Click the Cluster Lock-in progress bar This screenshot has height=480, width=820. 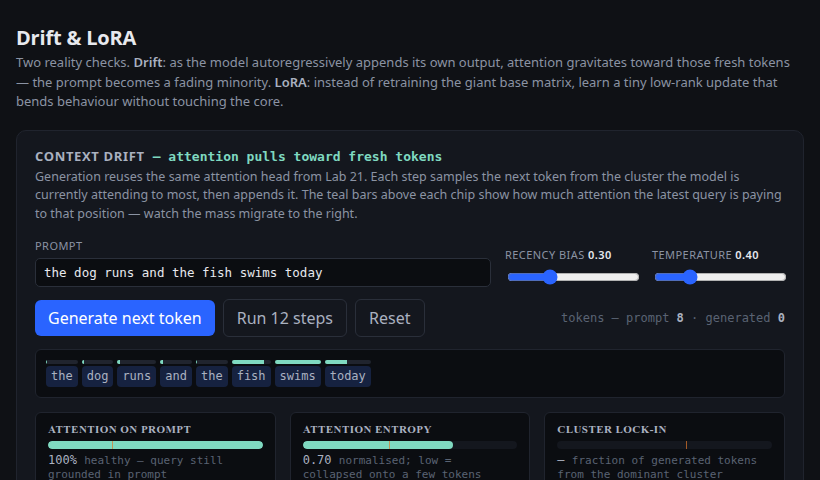(x=664, y=445)
